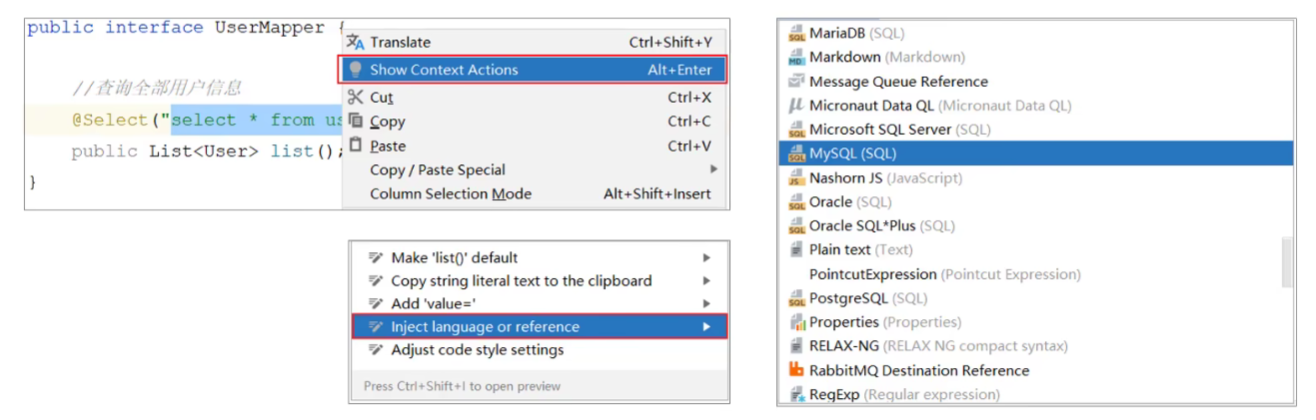Open the Add 'value=' submenu arrow
This screenshot has width=1316, height=420.
coord(707,304)
